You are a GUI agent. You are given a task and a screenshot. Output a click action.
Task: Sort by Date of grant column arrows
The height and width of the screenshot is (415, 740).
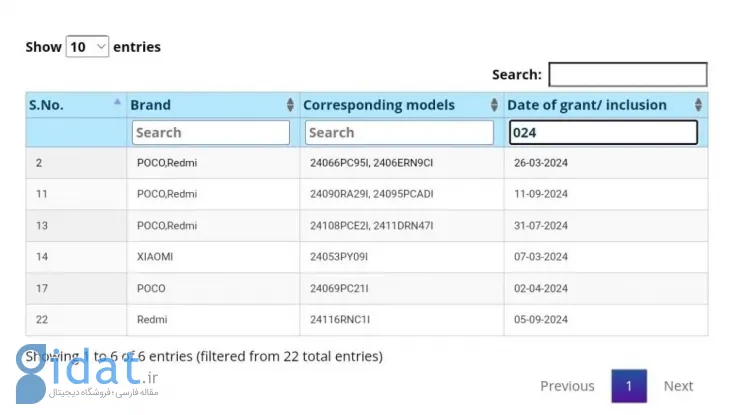698,105
